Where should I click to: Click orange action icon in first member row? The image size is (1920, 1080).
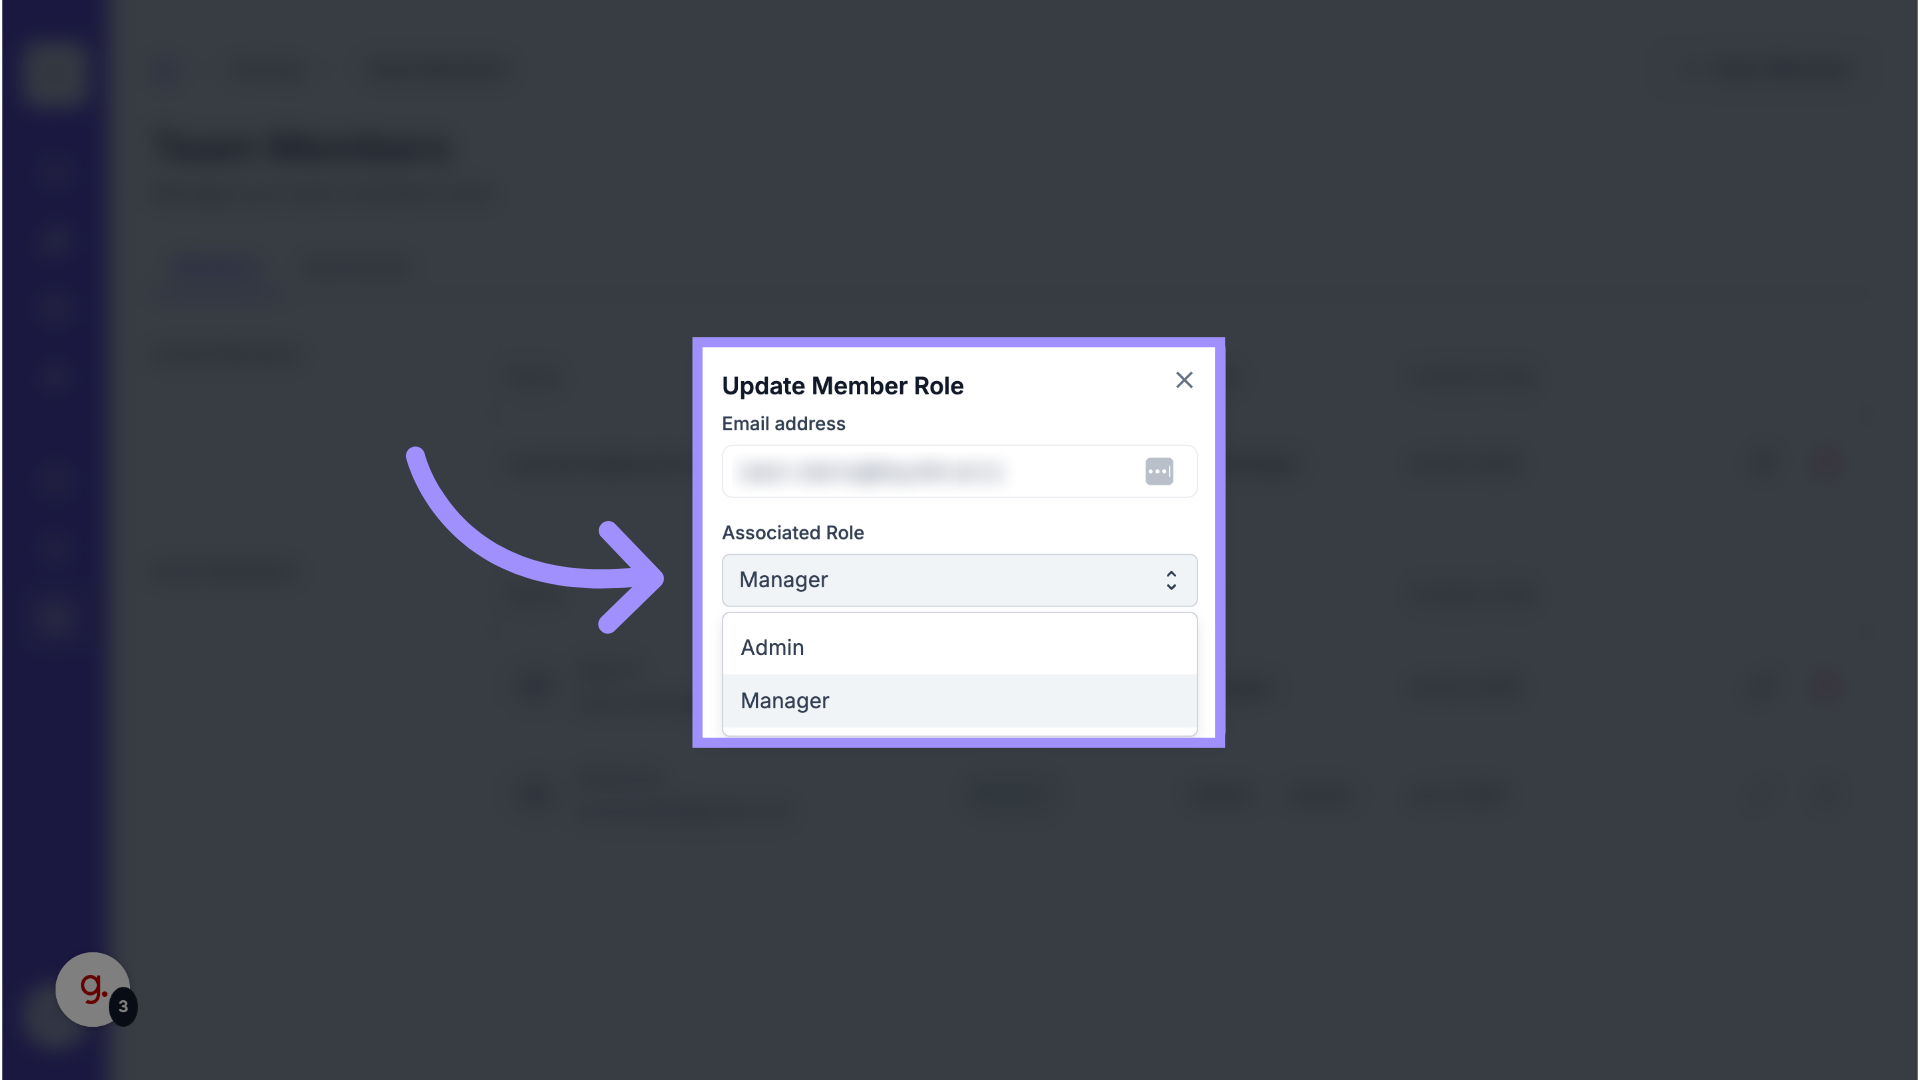(1825, 463)
